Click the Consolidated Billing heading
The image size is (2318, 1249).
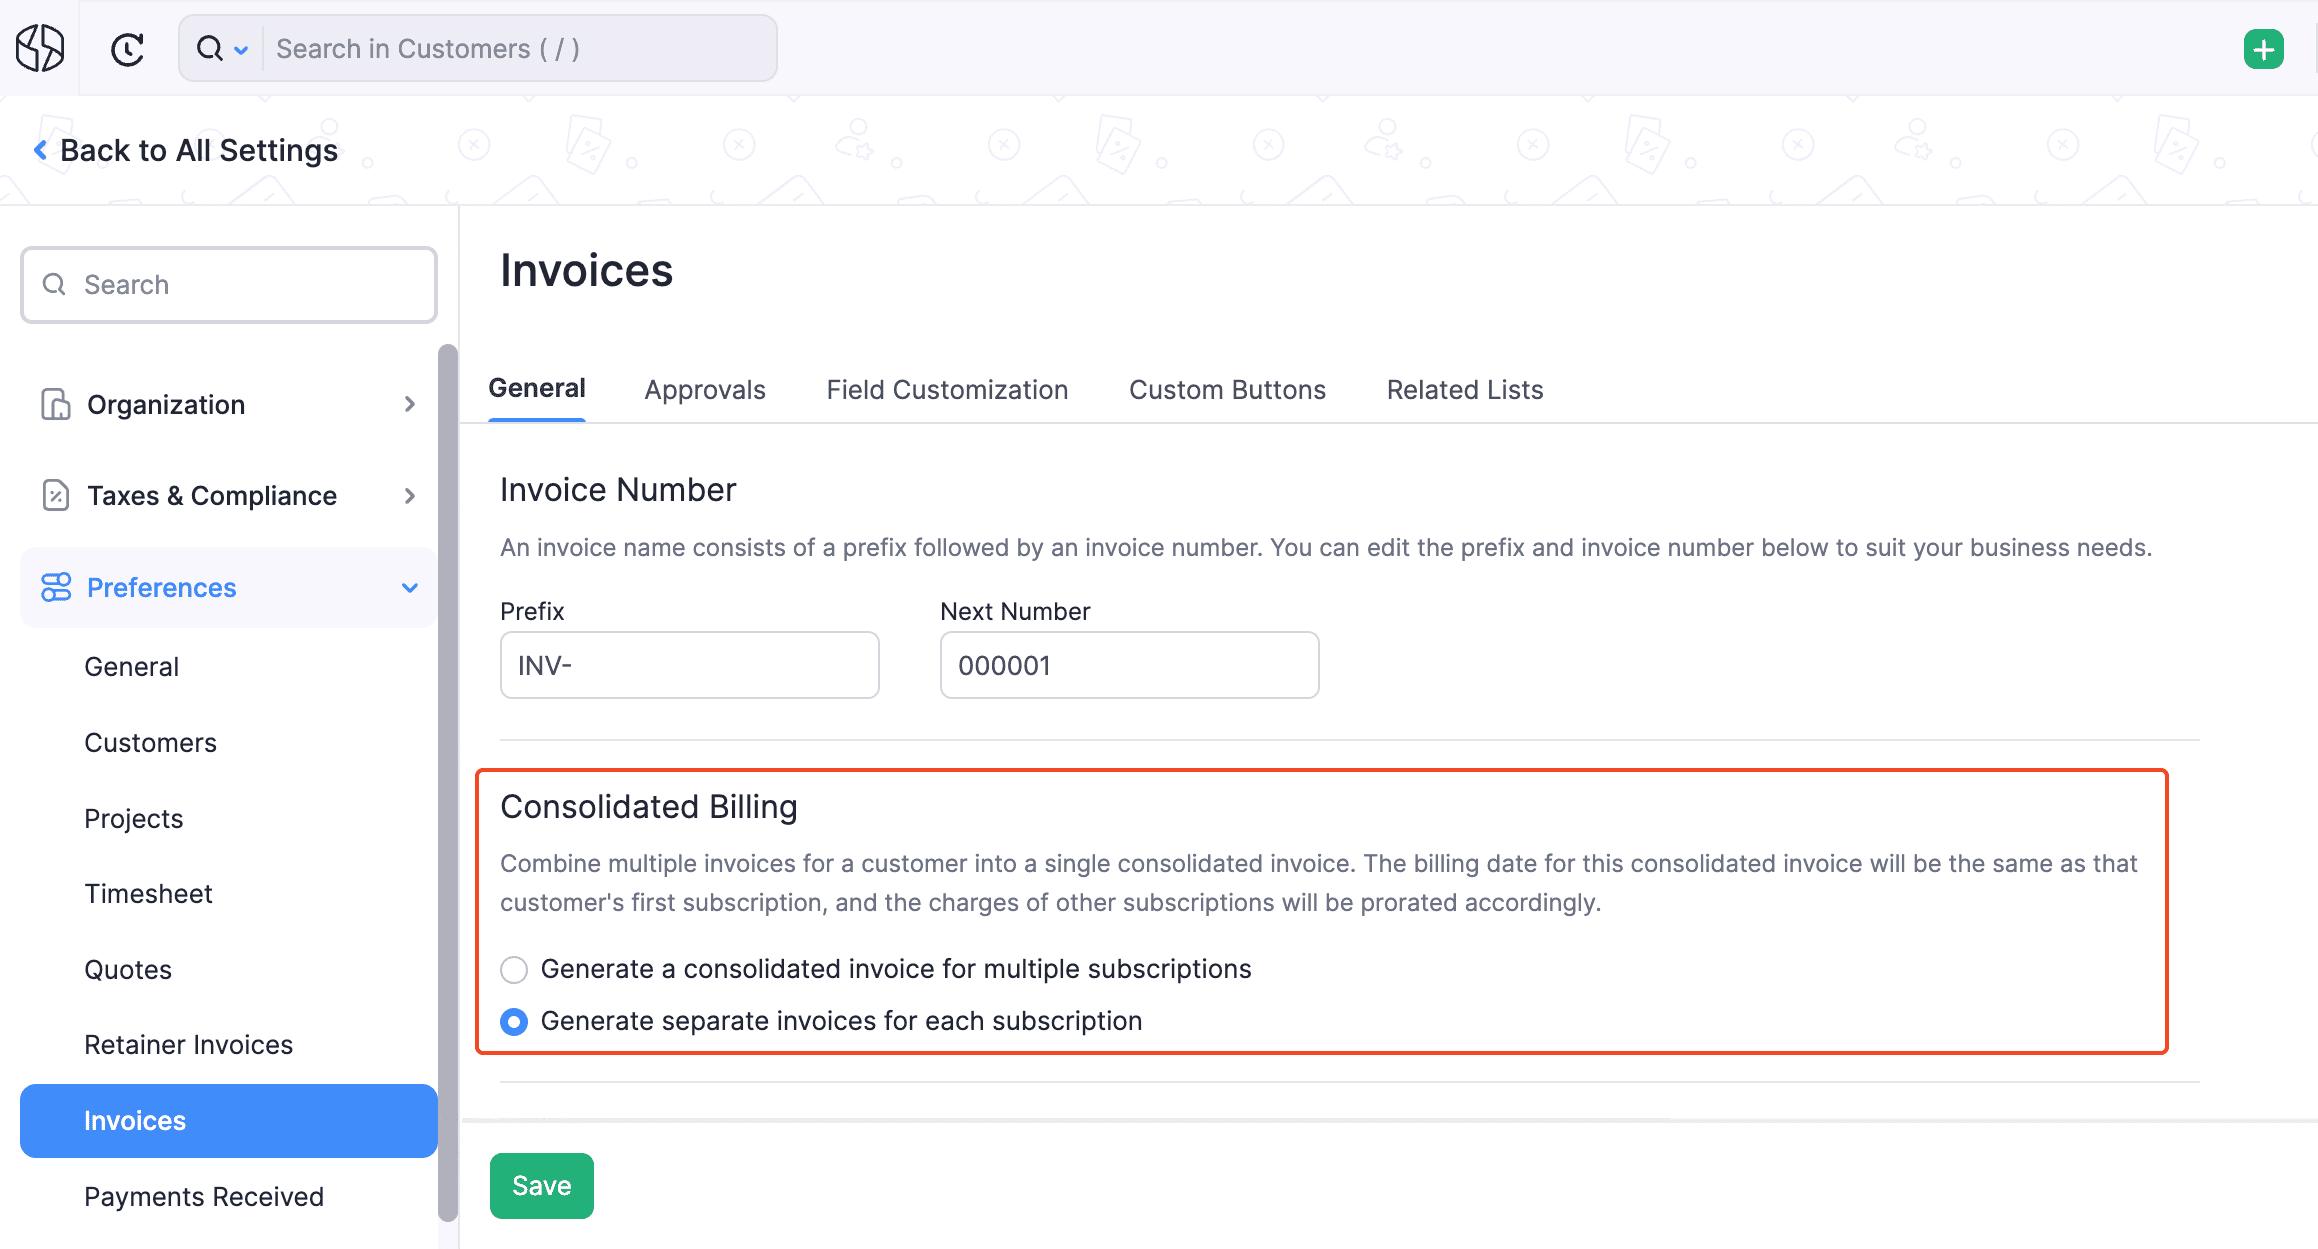pos(649,806)
